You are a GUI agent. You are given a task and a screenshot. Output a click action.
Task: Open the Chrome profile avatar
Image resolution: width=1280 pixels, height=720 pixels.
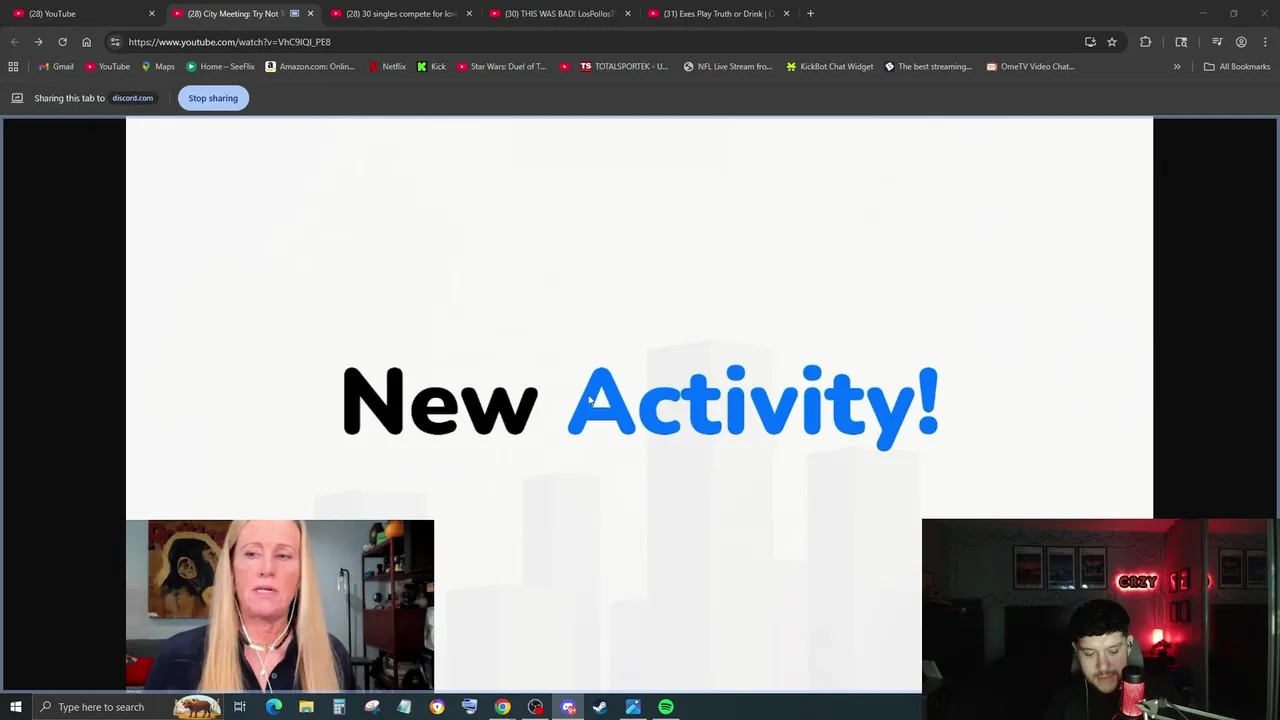pyautogui.click(x=1241, y=42)
